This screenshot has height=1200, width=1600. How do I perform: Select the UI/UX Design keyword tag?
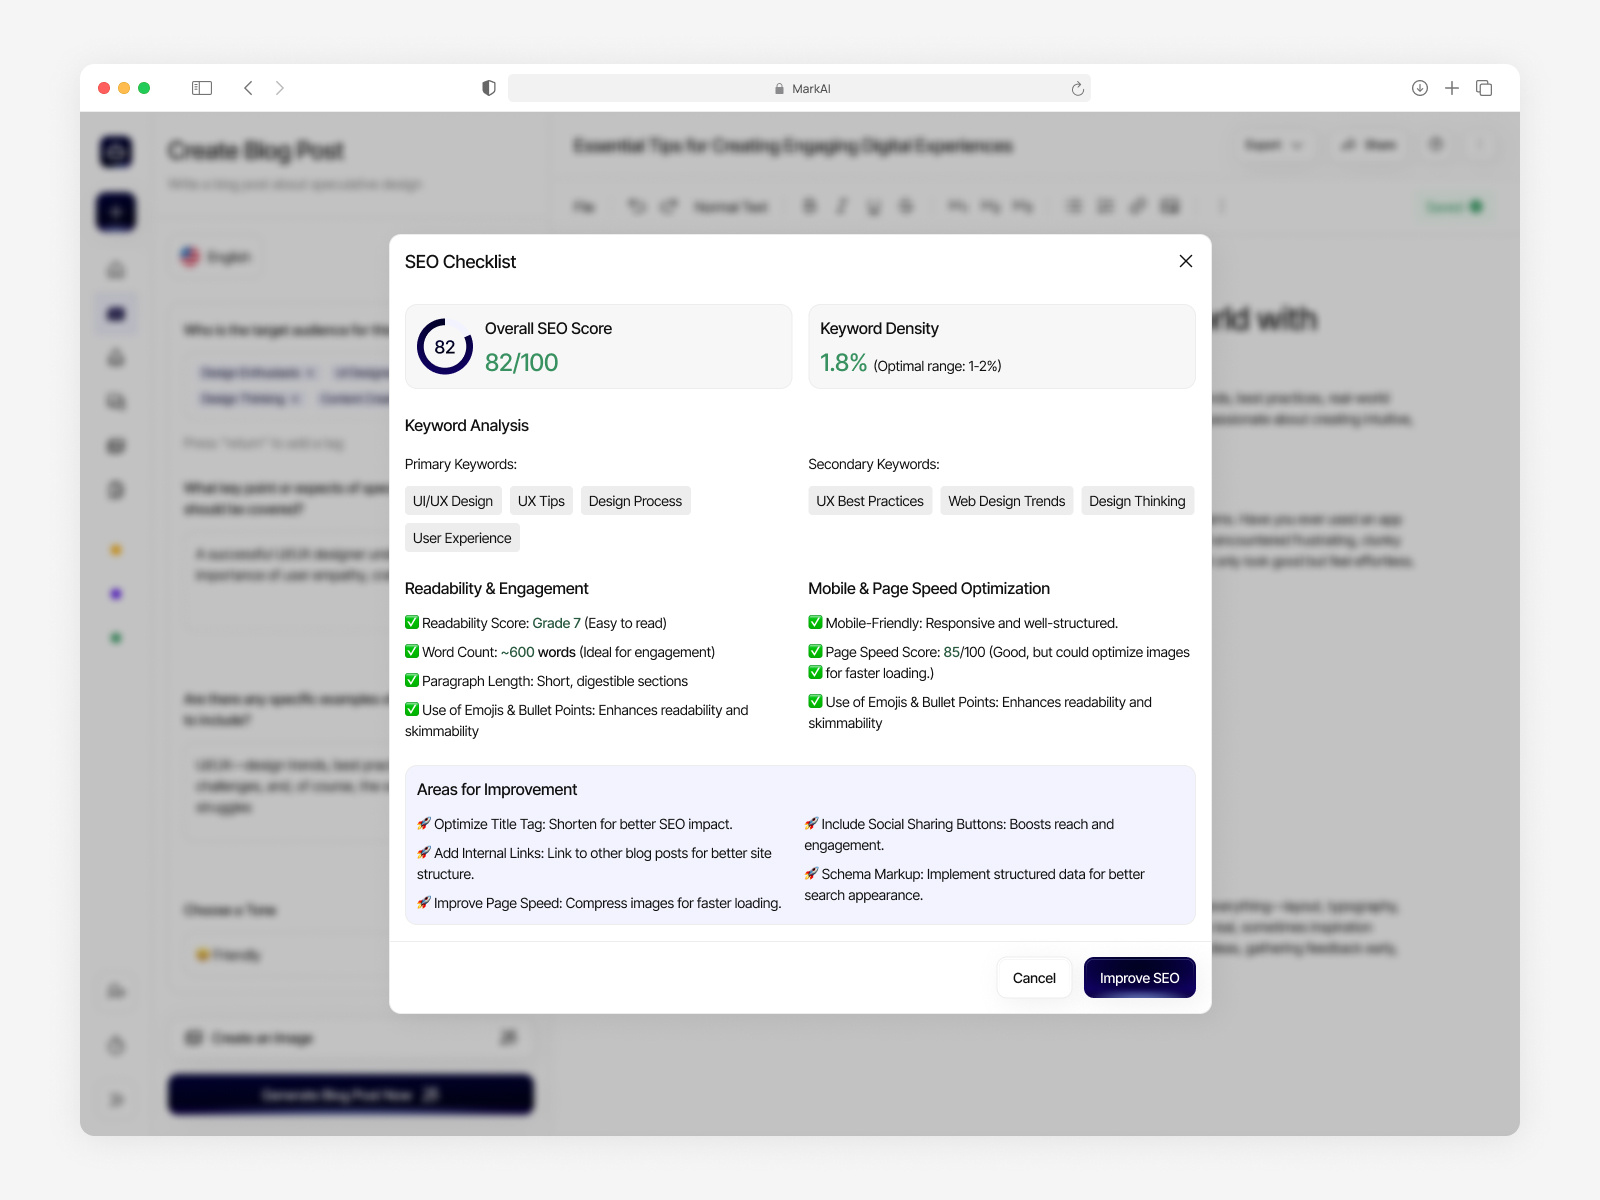pos(452,500)
